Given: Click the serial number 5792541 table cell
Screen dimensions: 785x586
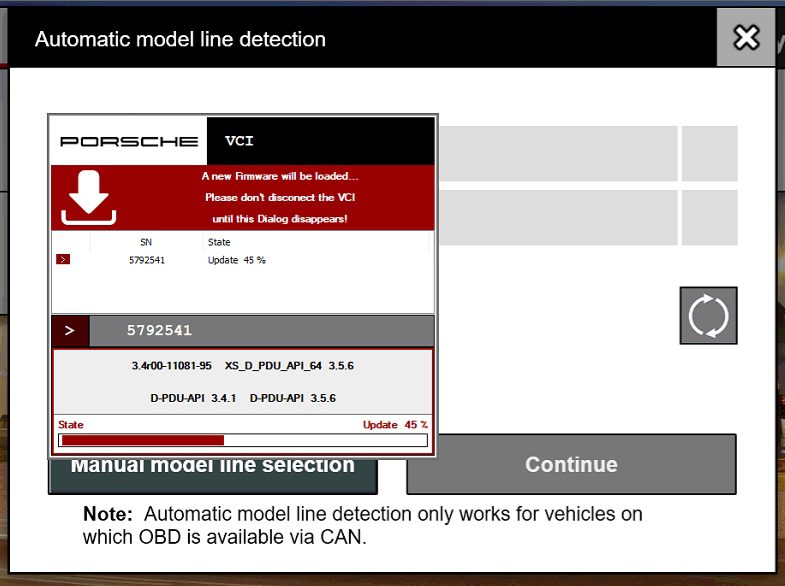Looking at the screenshot, I should (x=147, y=260).
